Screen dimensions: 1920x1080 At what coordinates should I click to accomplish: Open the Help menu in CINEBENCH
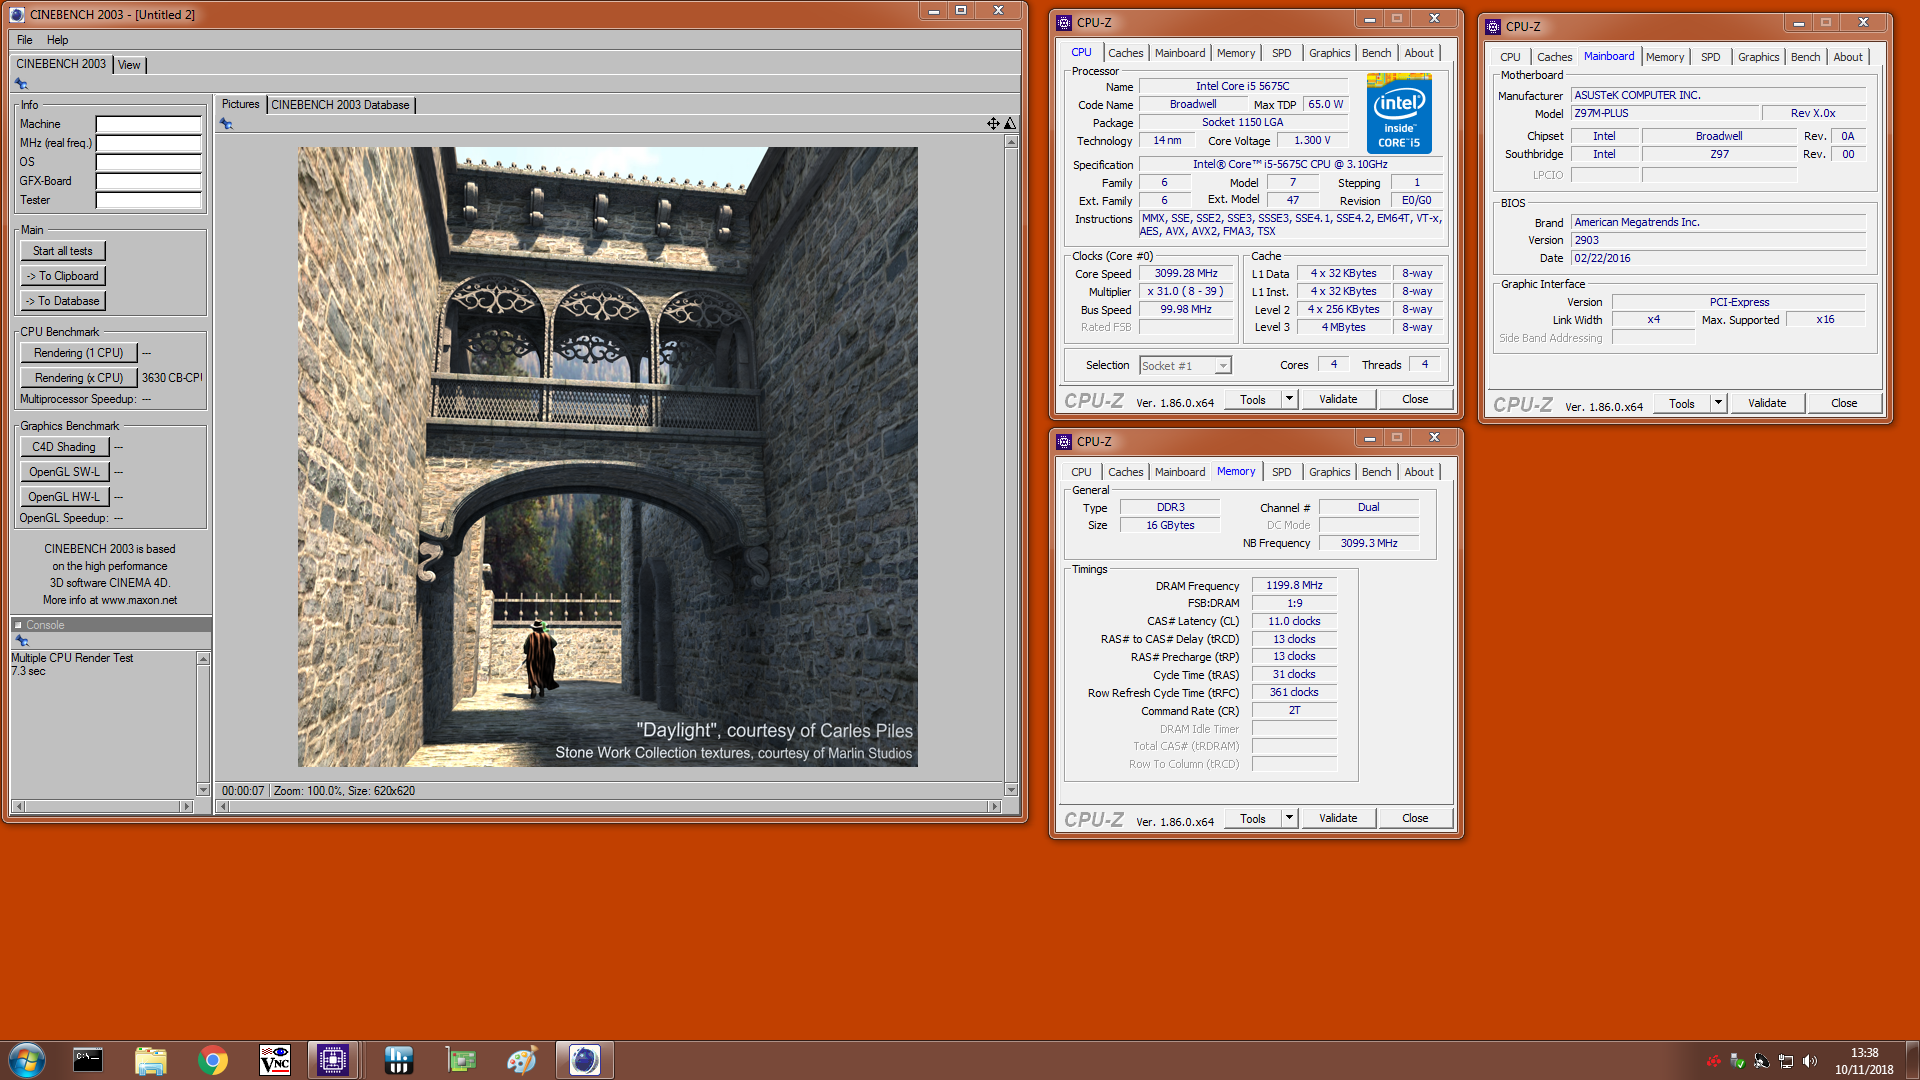click(58, 40)
